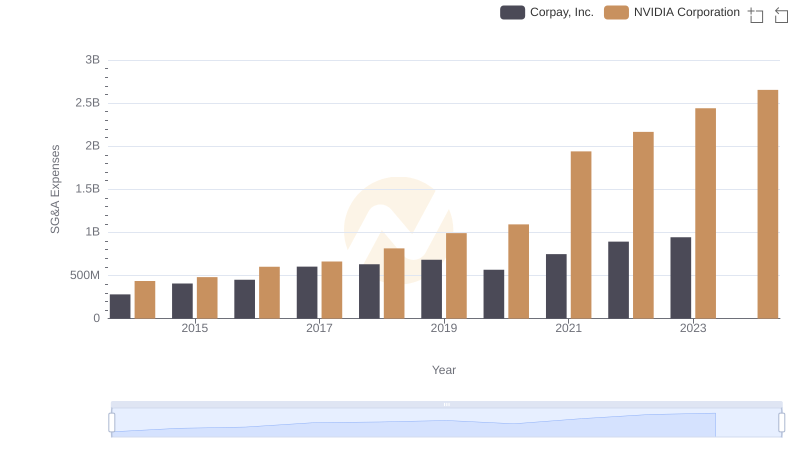Click the Corpay bar for 2021
800x461 pixels.
tap(556, 286)
